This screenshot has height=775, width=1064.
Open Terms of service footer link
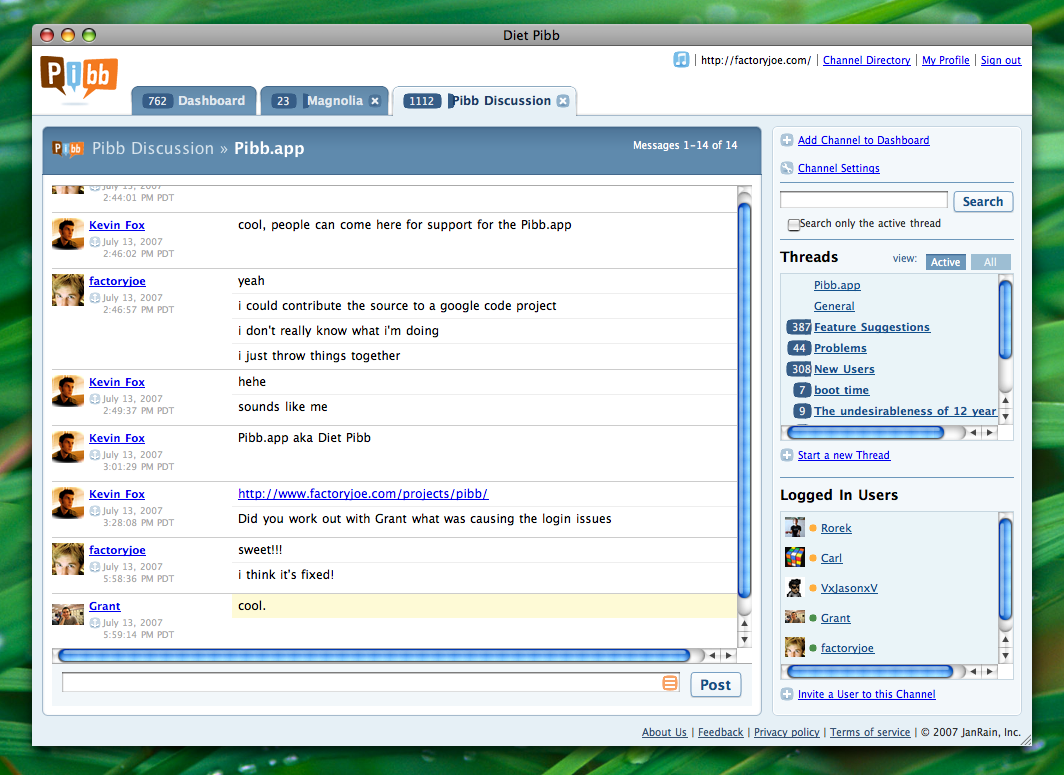tap(870, 732)
